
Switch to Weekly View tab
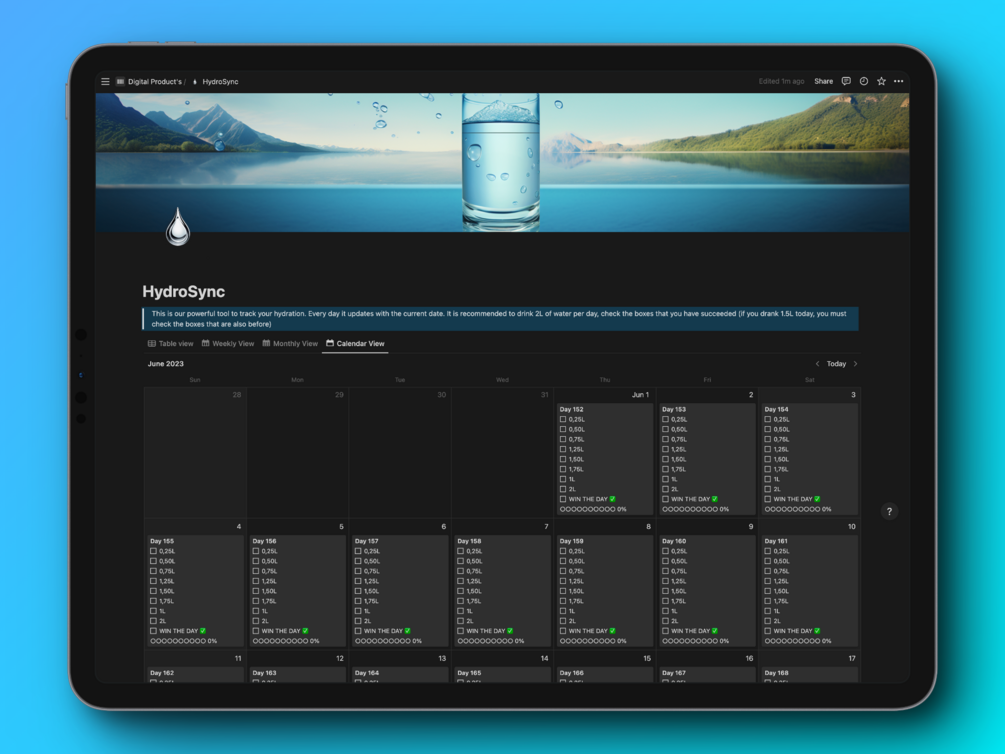pos(228,344)
